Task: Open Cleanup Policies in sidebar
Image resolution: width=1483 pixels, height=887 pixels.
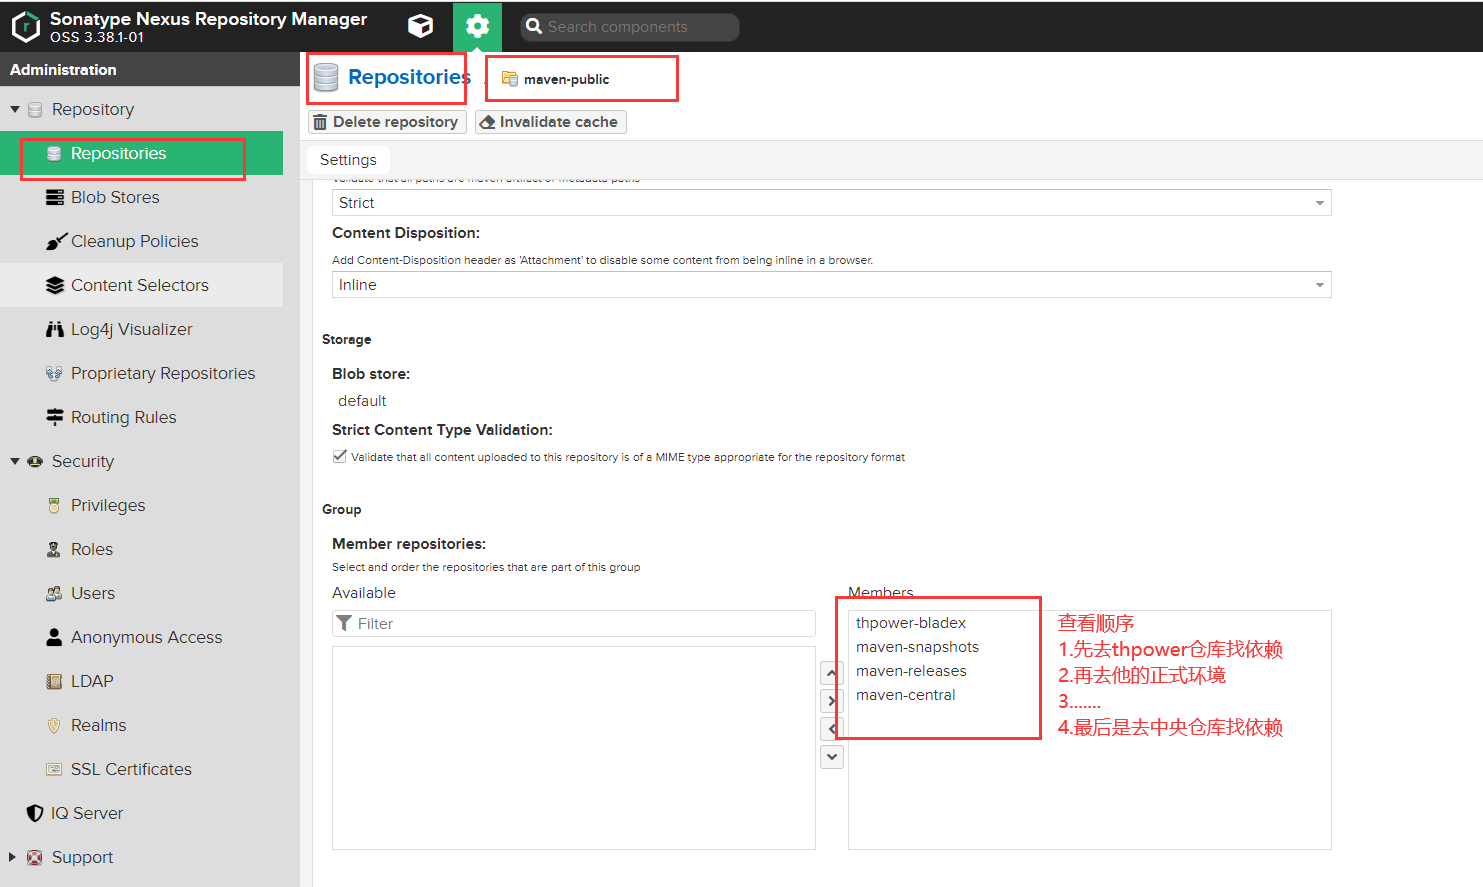Action: tap(141, 241)
